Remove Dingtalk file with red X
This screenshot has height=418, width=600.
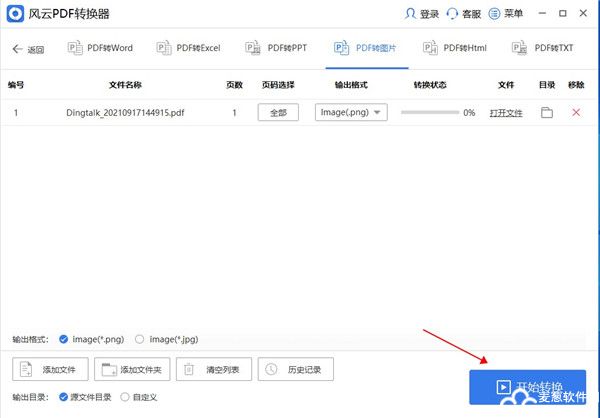pyautogui.click(x=576, y=113)
